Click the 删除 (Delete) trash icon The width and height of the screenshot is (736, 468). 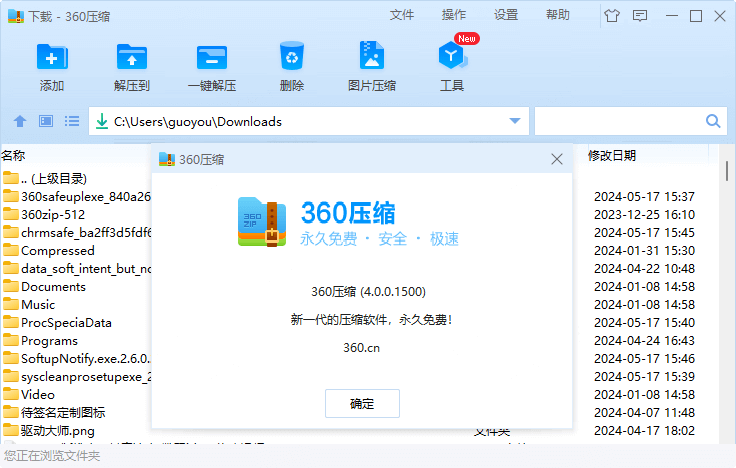pyautogui.click(x=292, y=66)
